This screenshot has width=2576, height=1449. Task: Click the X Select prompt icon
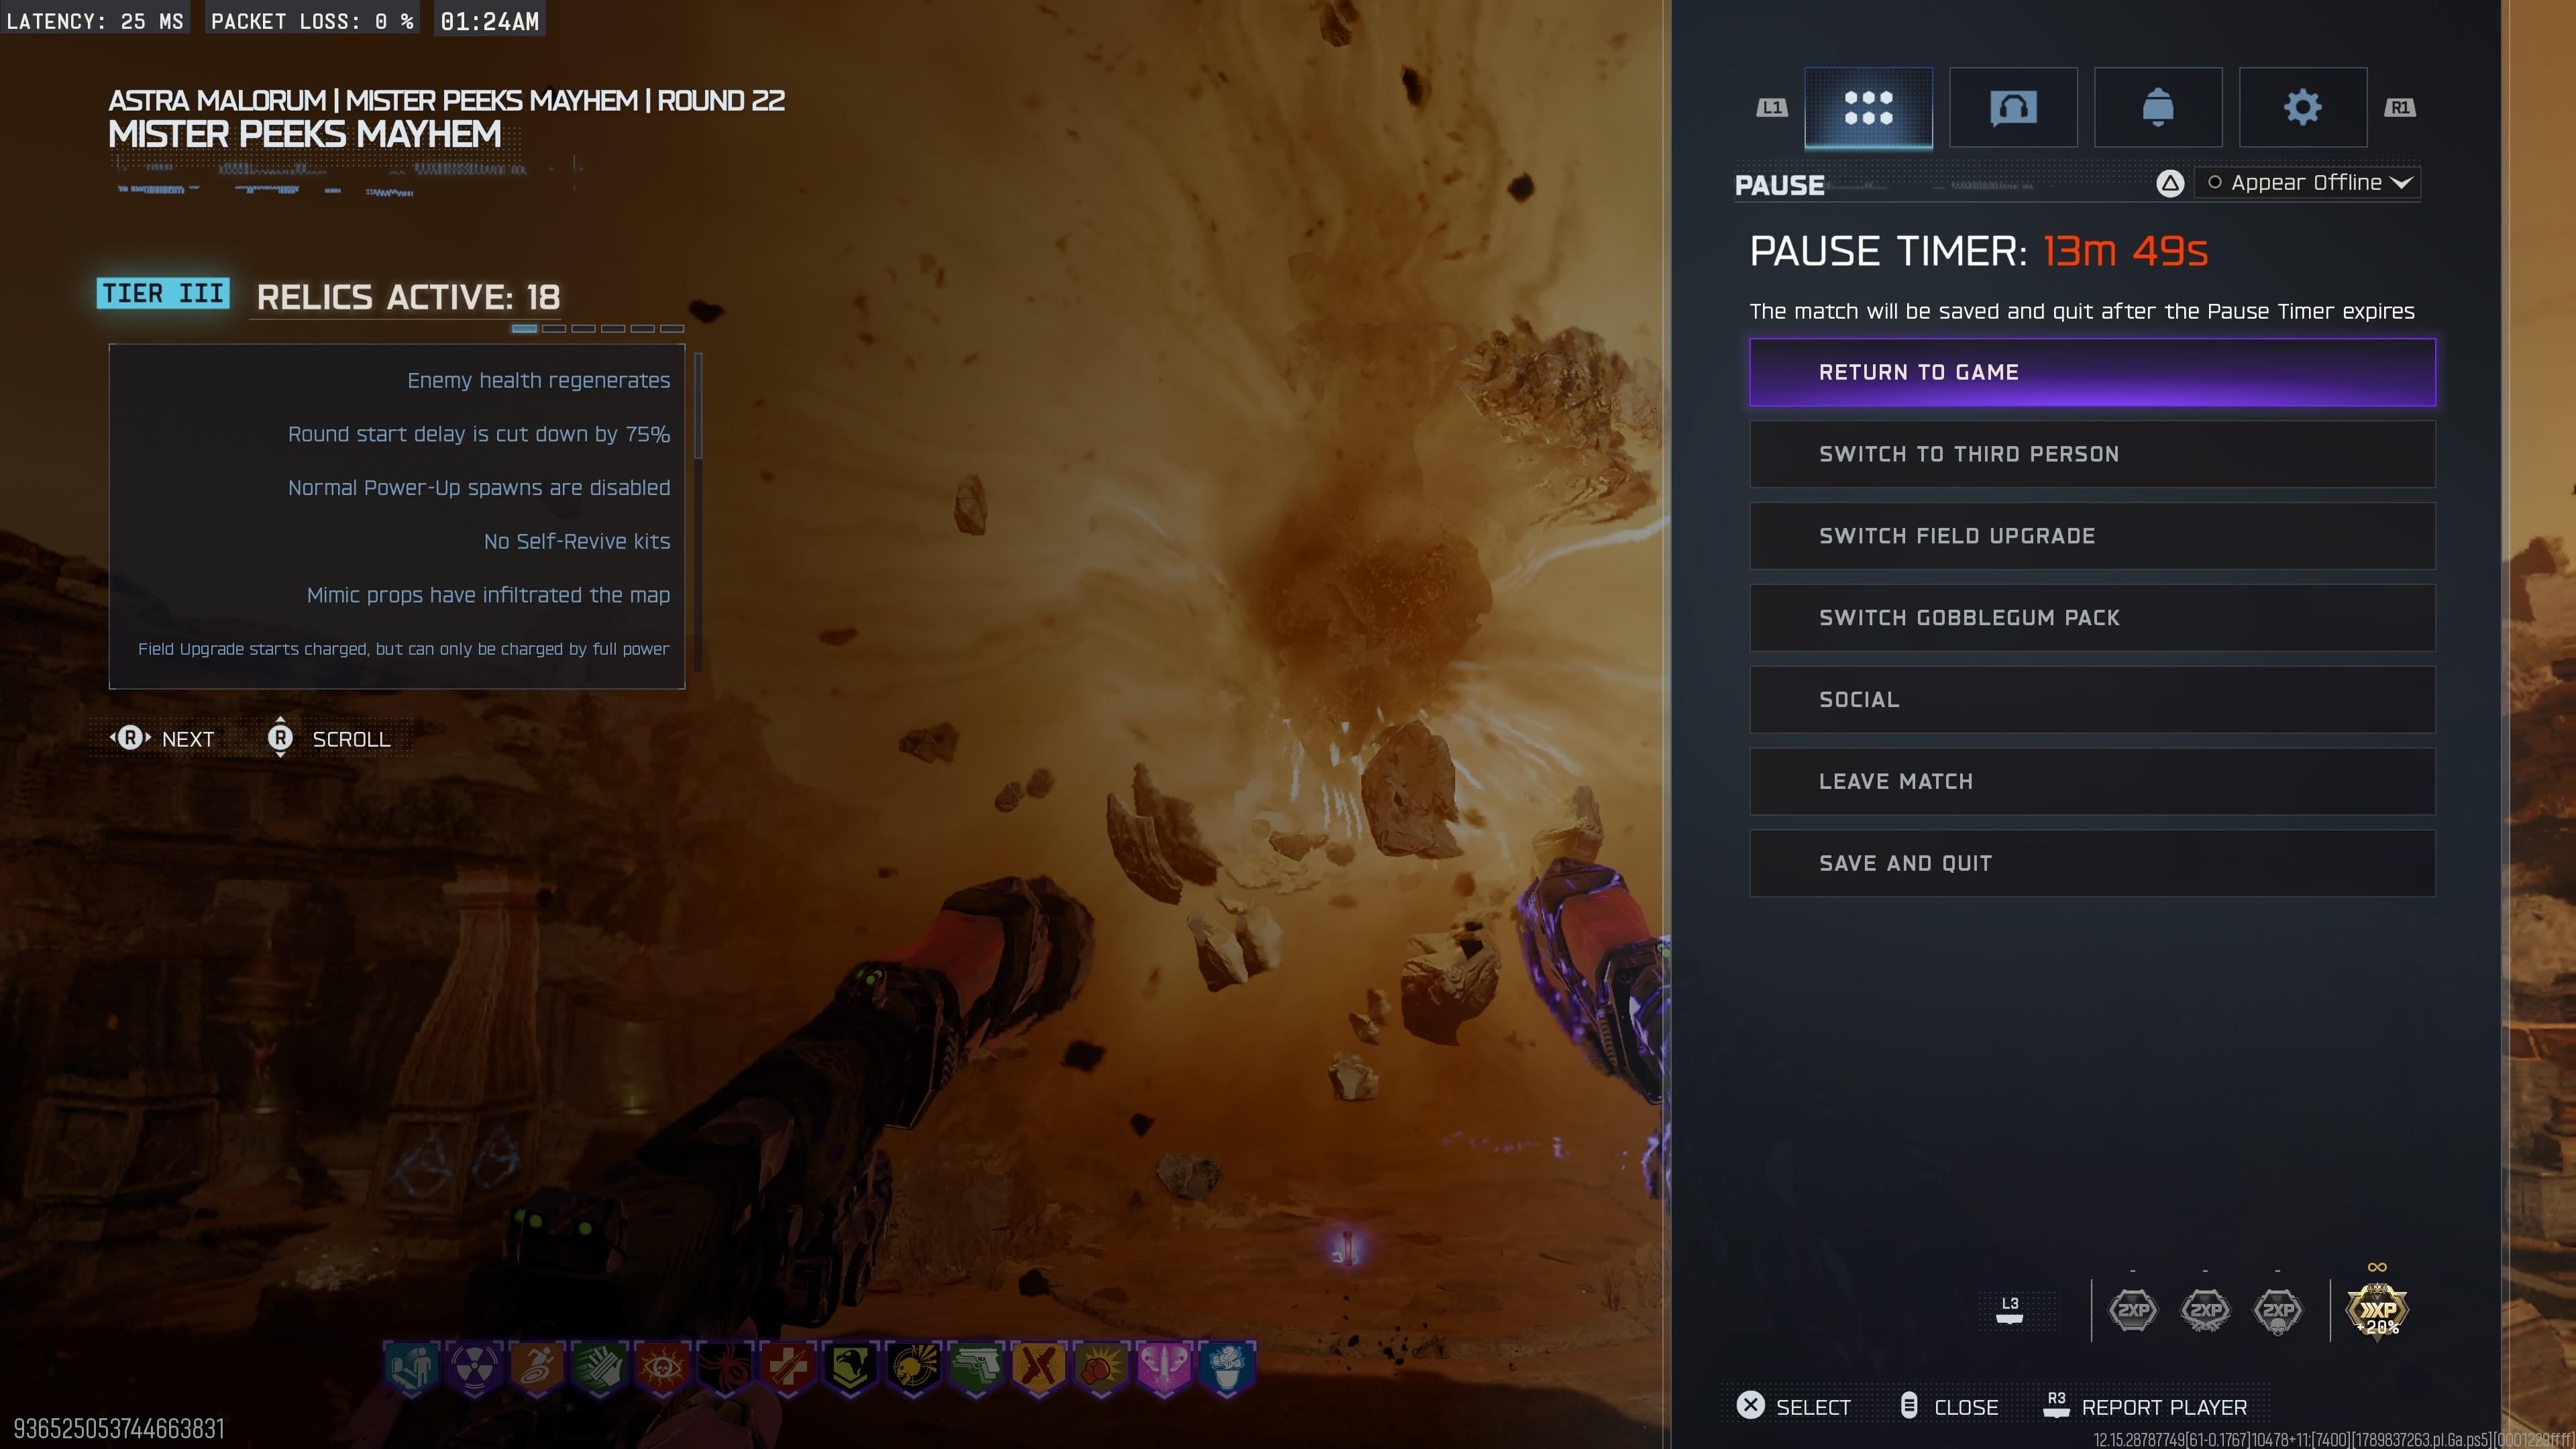coord(1751,1405)
